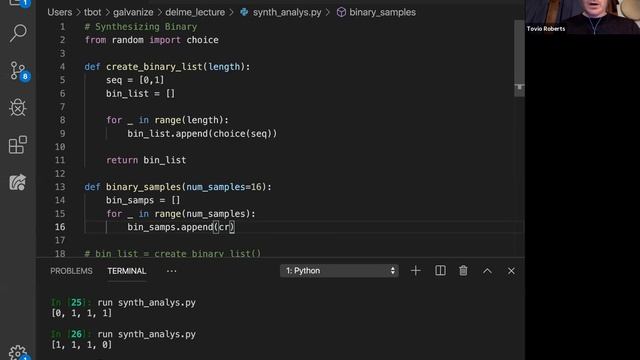640x360 pixels.
Task: Click terminal 'In [25]: run synth_analys.py' line
Action: click(123, 302)
